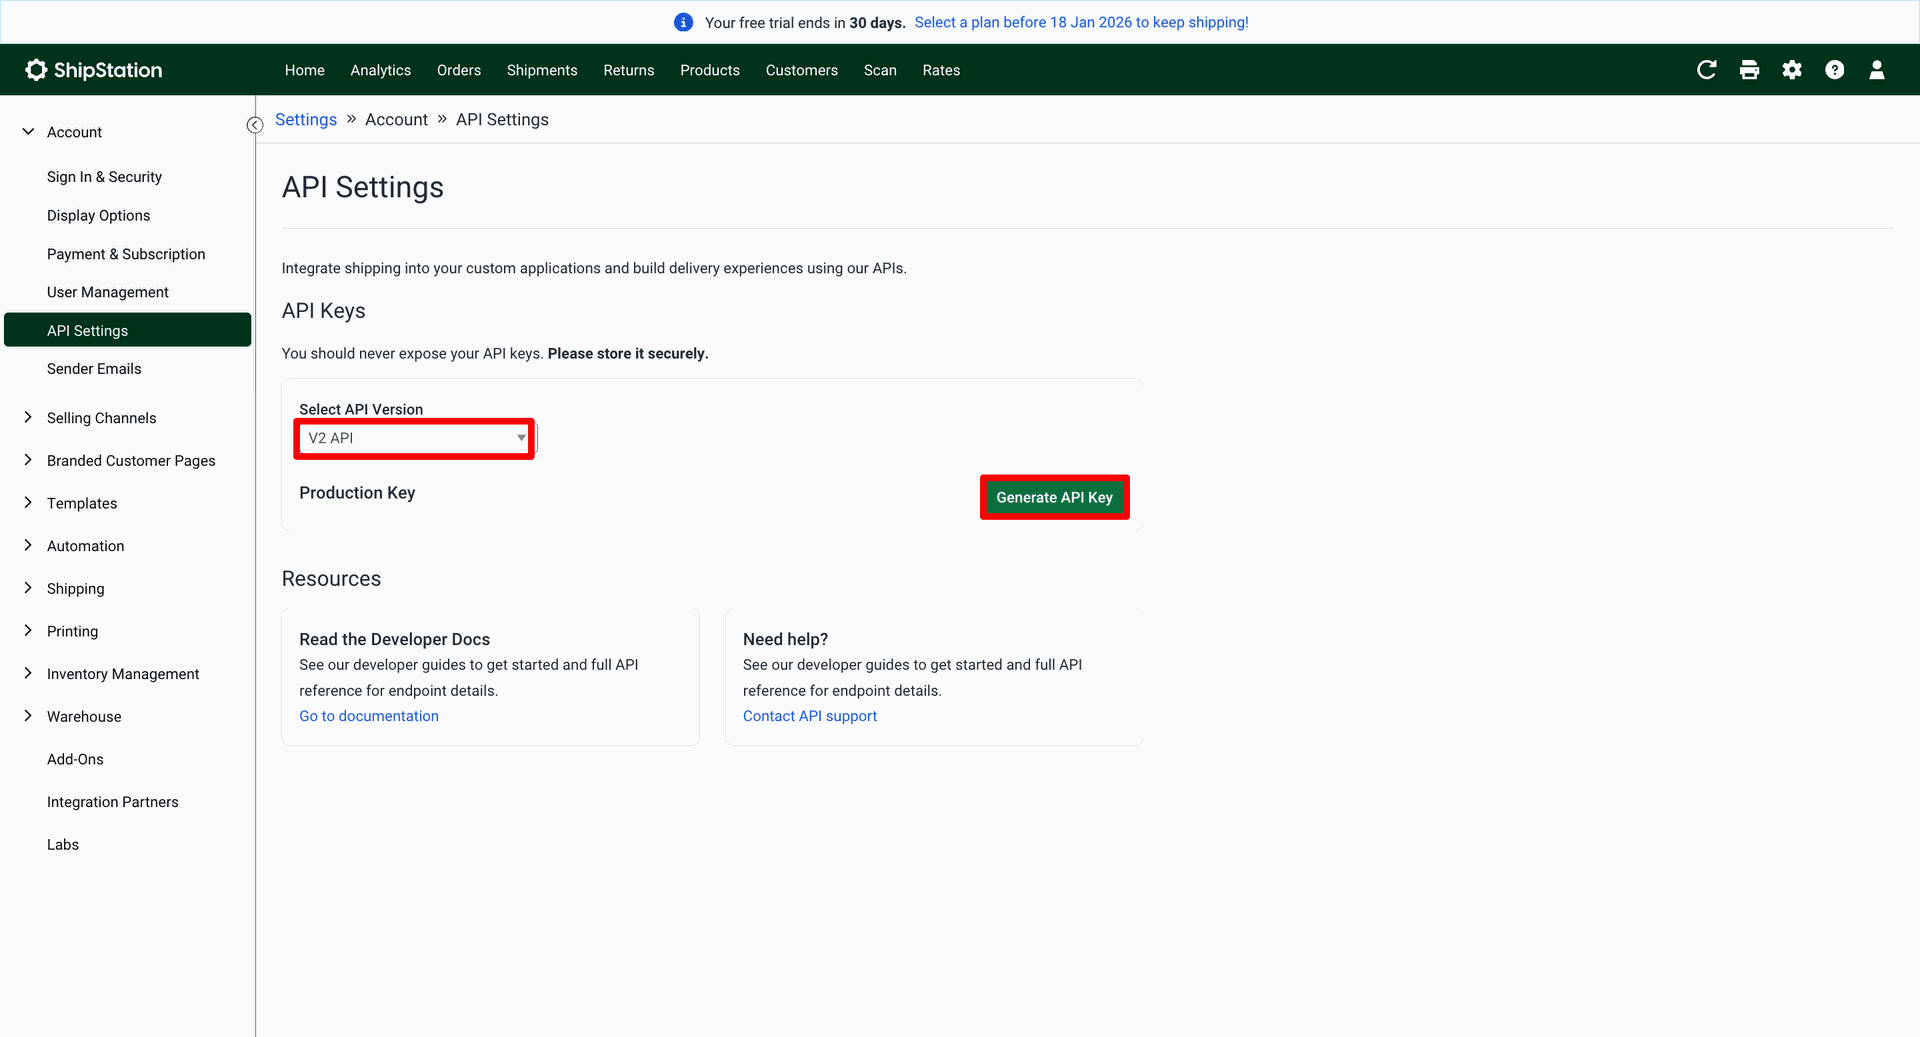This screenshot has height=1037, width=1920.
Task: Open the Returns tab
Action: point(629,70)
